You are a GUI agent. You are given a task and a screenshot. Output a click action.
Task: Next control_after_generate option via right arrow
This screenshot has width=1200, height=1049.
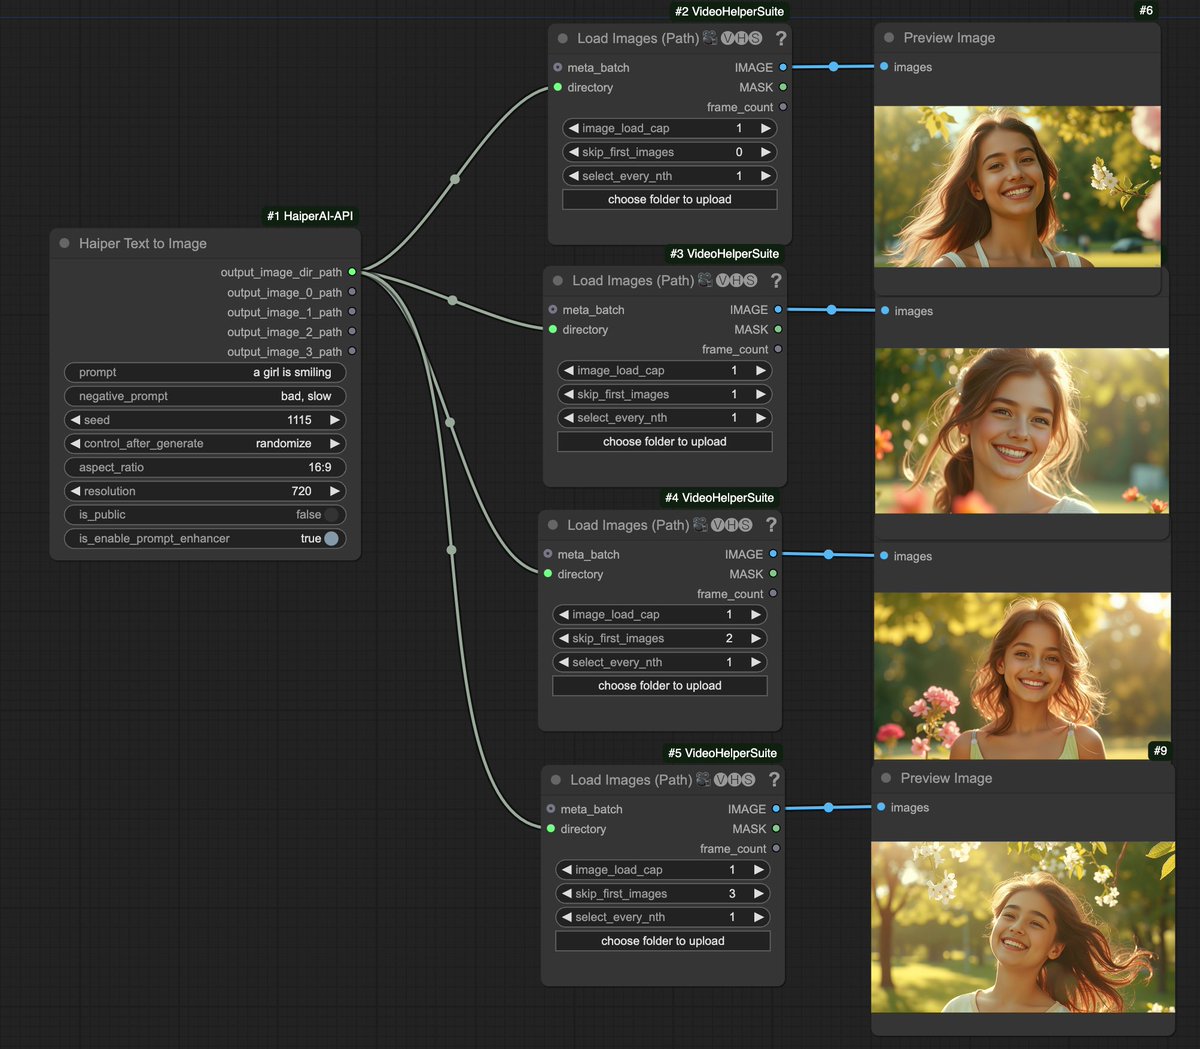point(335,443)
